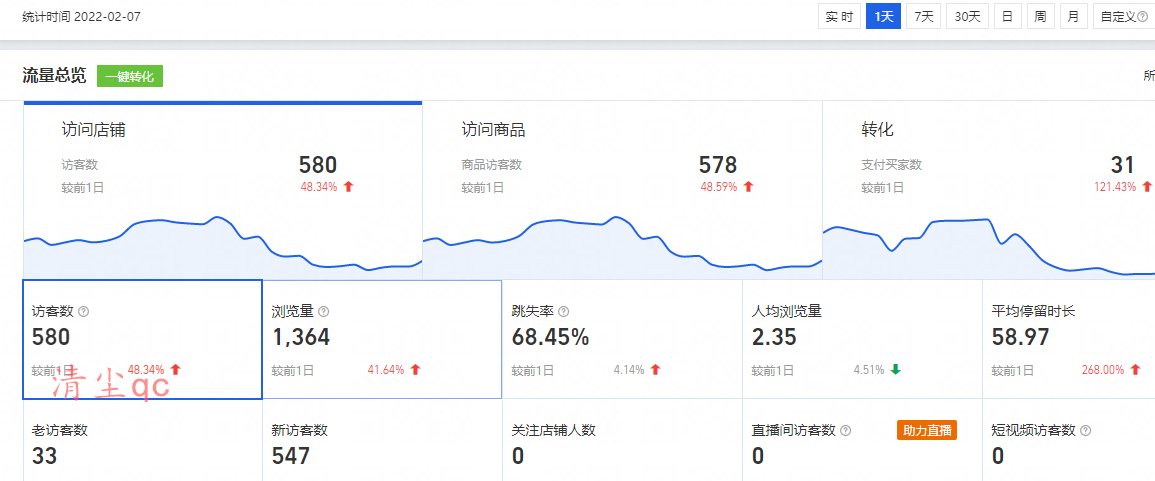Image resolution: width=1155 pixels, height=481 pixels.
Task: Click 578 商品访客数 value
Action: (x=717, y=165)
